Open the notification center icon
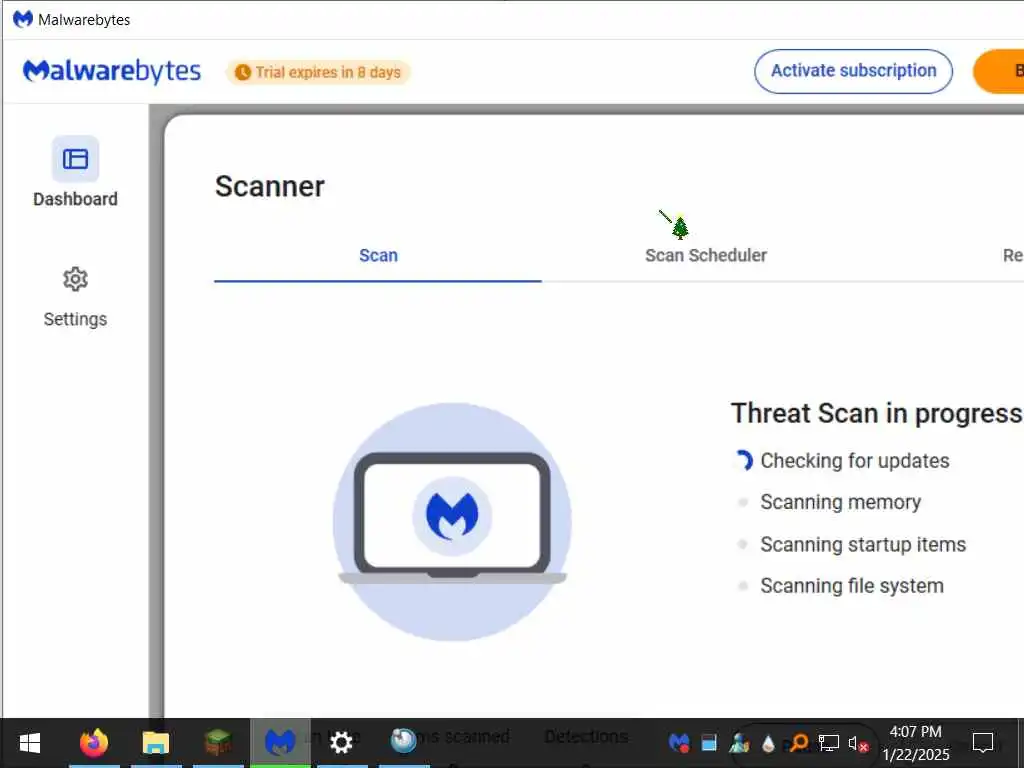Screen dimensions: 1024x768 pos(983,743)
